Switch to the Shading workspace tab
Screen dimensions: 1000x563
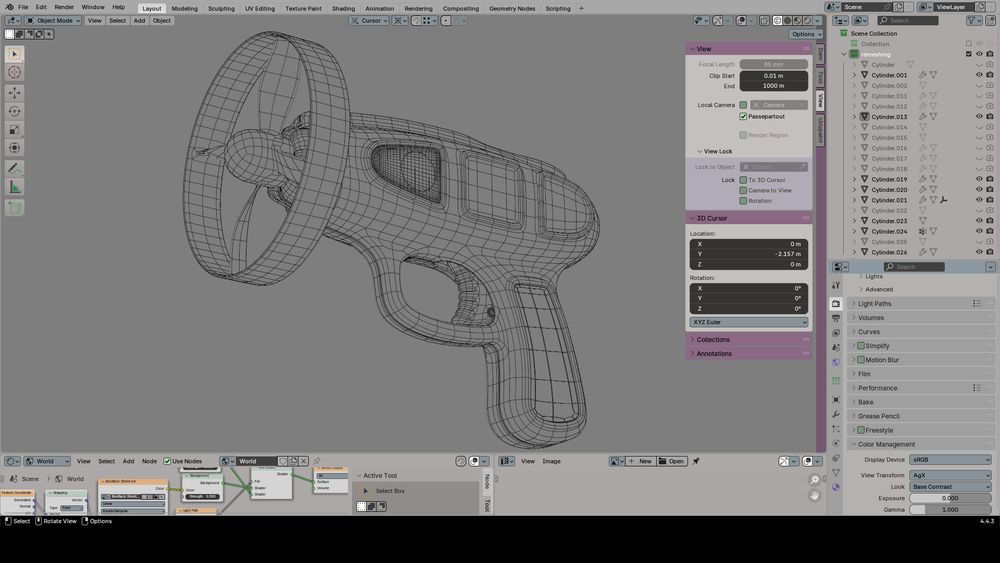coord(343,8)
